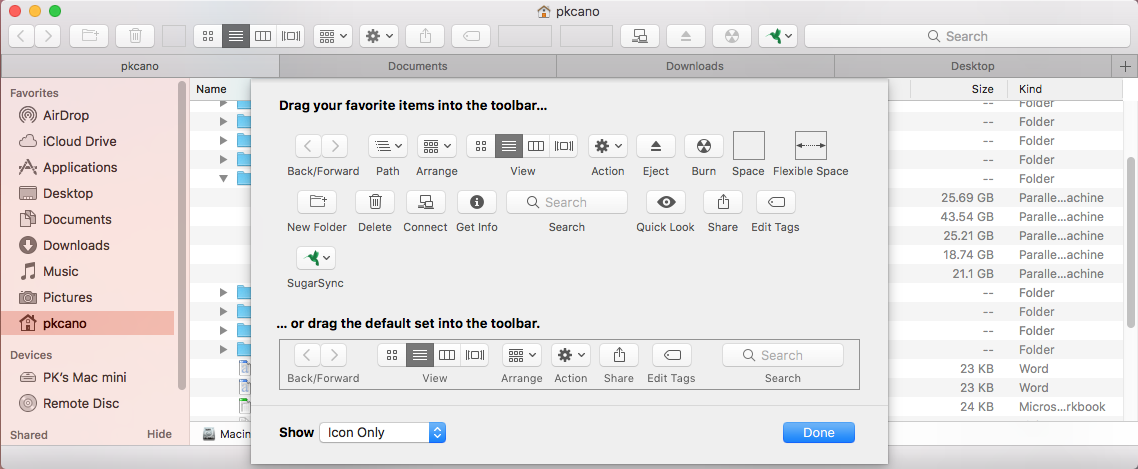Add a new tab with the plus button
The width and height of the screenshot is (1138, 469).
(1125, 66)
